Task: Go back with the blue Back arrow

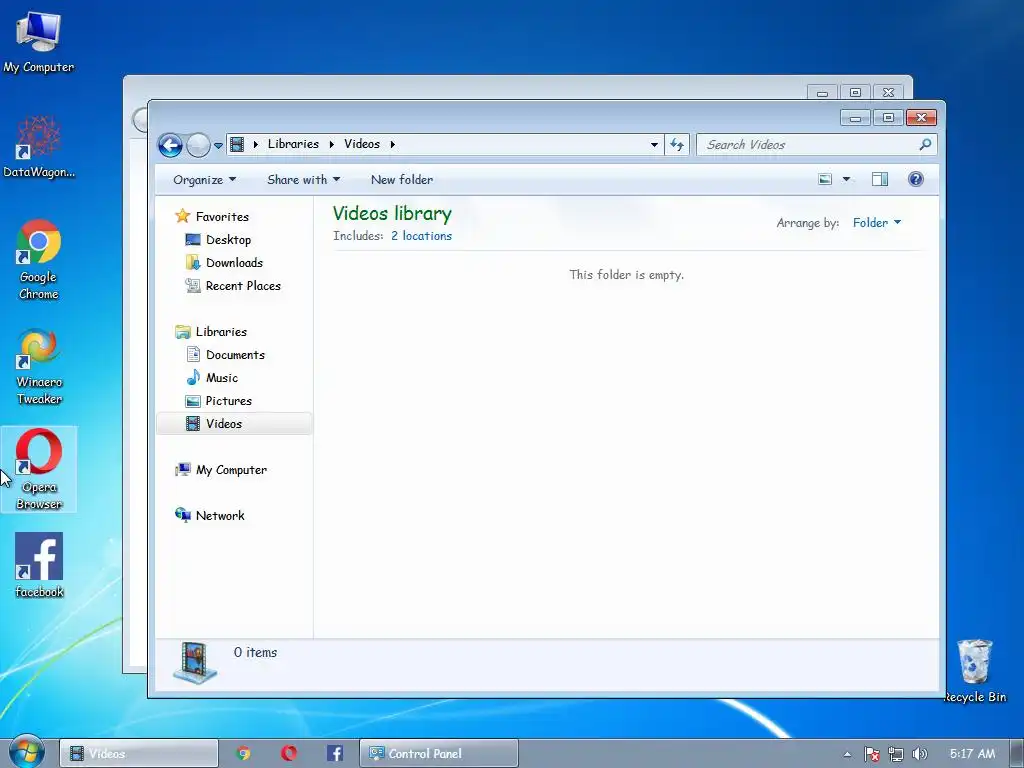Action: pyautogui.click(x=170, y=145)
